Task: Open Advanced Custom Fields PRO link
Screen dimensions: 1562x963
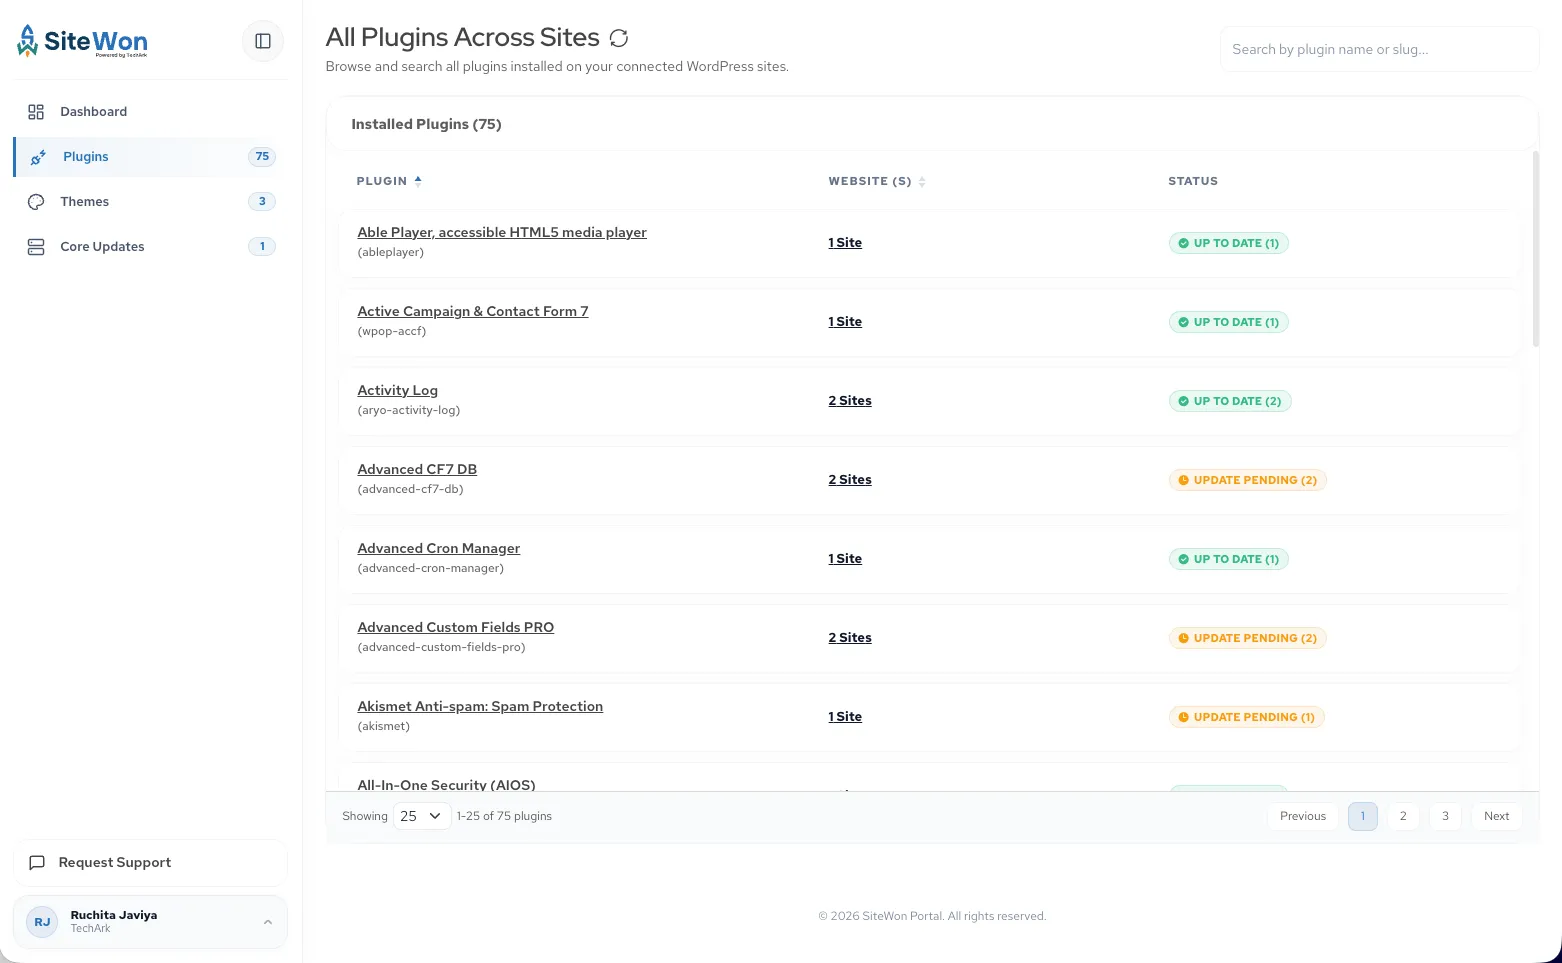Action: (456, 627)
